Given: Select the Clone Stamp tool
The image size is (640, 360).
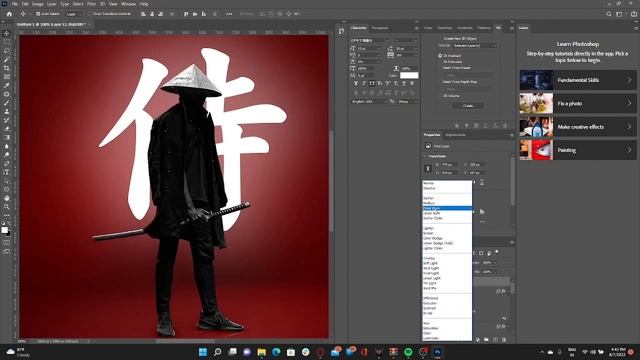Looking at the screenshot, I should [7, 111].
